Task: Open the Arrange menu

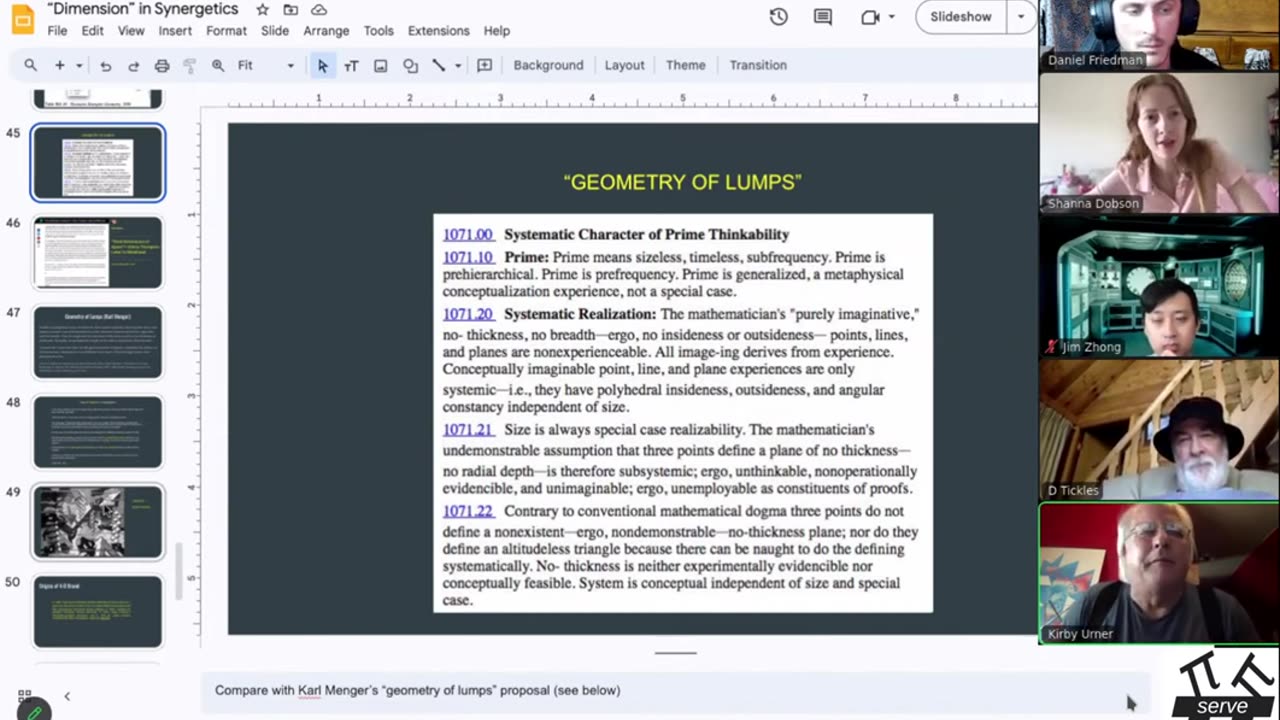Action: [x=326, y=31]
